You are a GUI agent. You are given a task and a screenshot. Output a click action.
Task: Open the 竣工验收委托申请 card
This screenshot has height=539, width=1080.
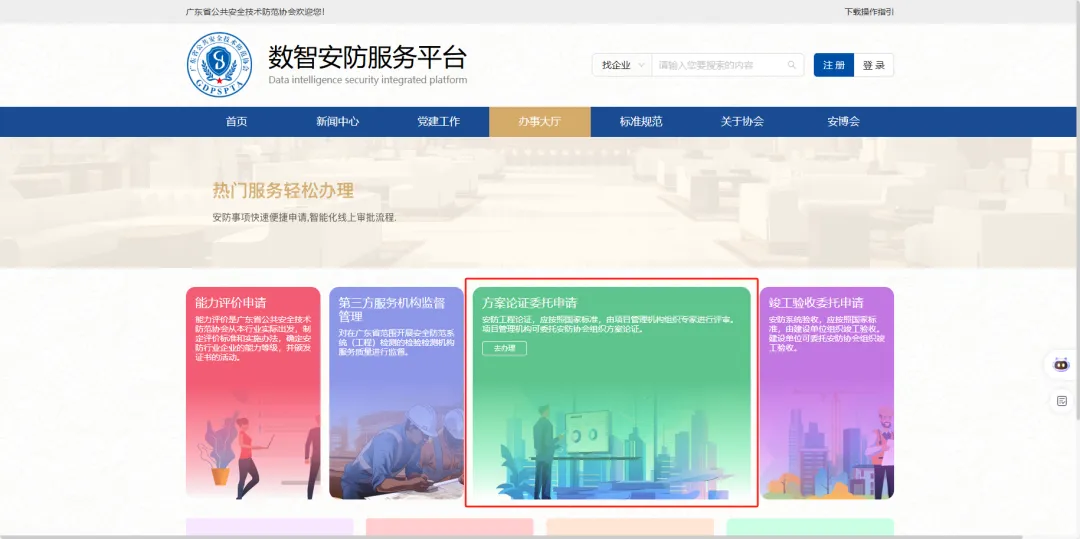(x=827, y=393)
